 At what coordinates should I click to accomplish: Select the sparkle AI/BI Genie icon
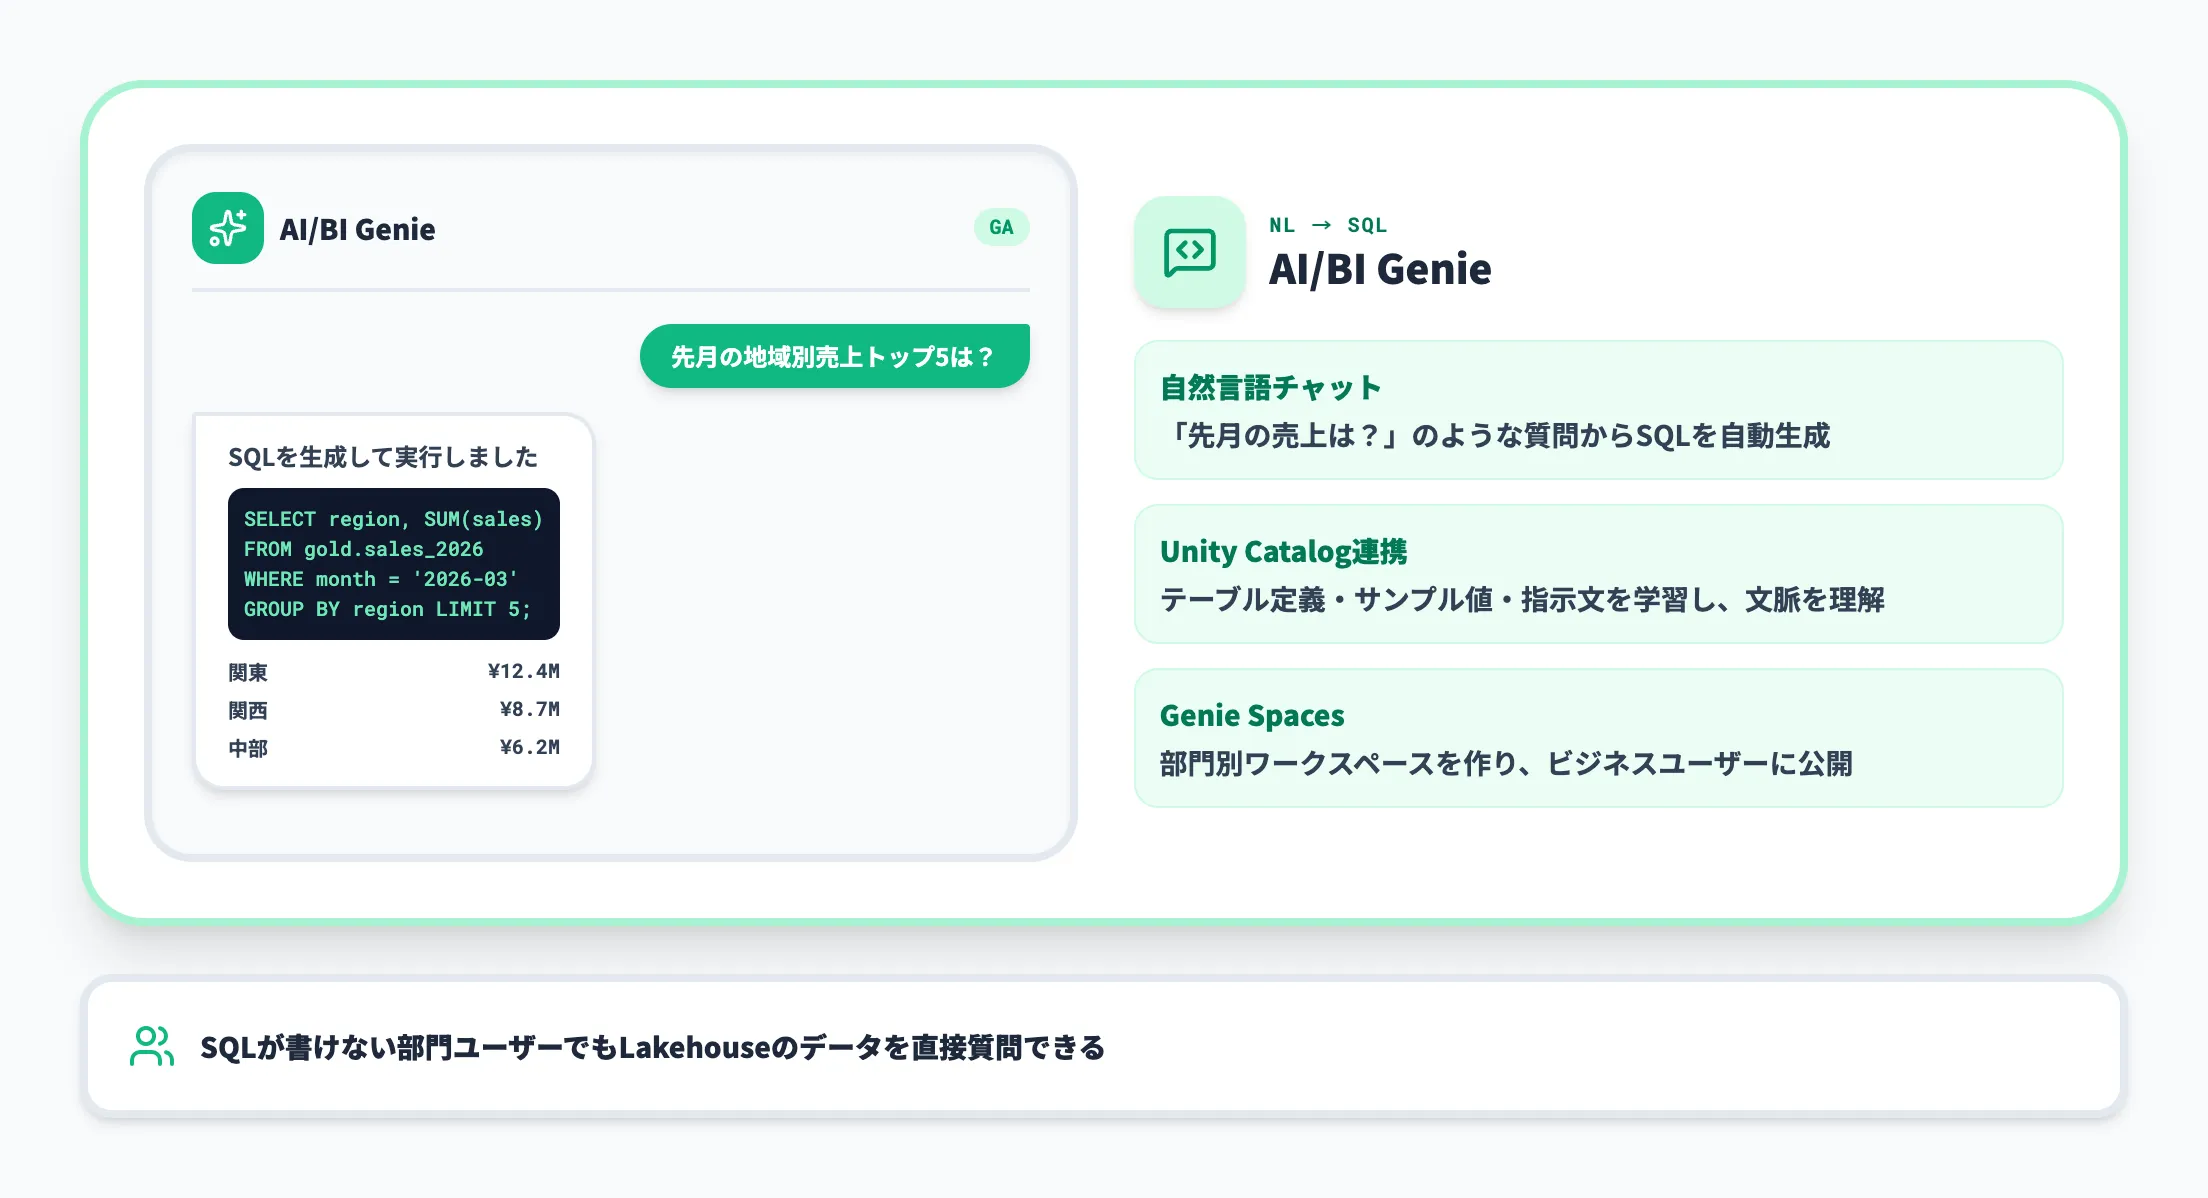227,228
